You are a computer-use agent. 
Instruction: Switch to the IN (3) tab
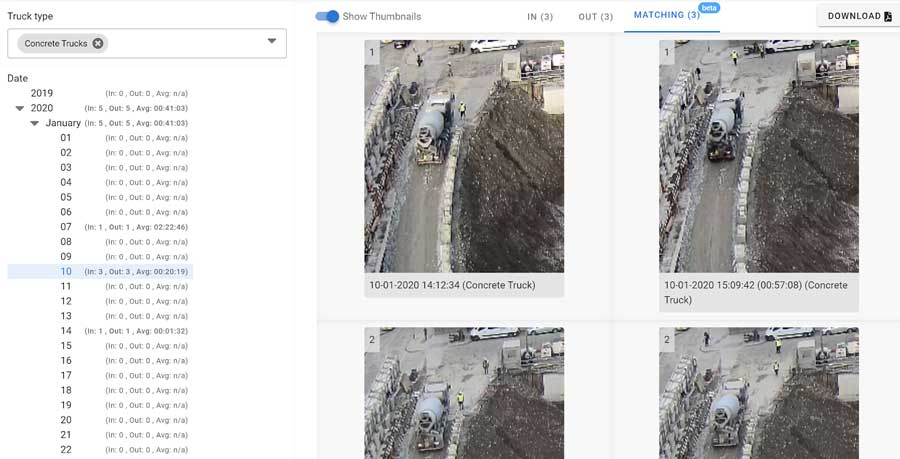[540, 17]
